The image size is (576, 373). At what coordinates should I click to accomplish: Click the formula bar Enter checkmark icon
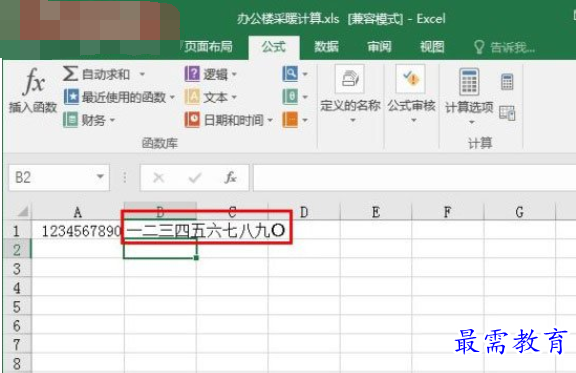click(x=194, y=178)
